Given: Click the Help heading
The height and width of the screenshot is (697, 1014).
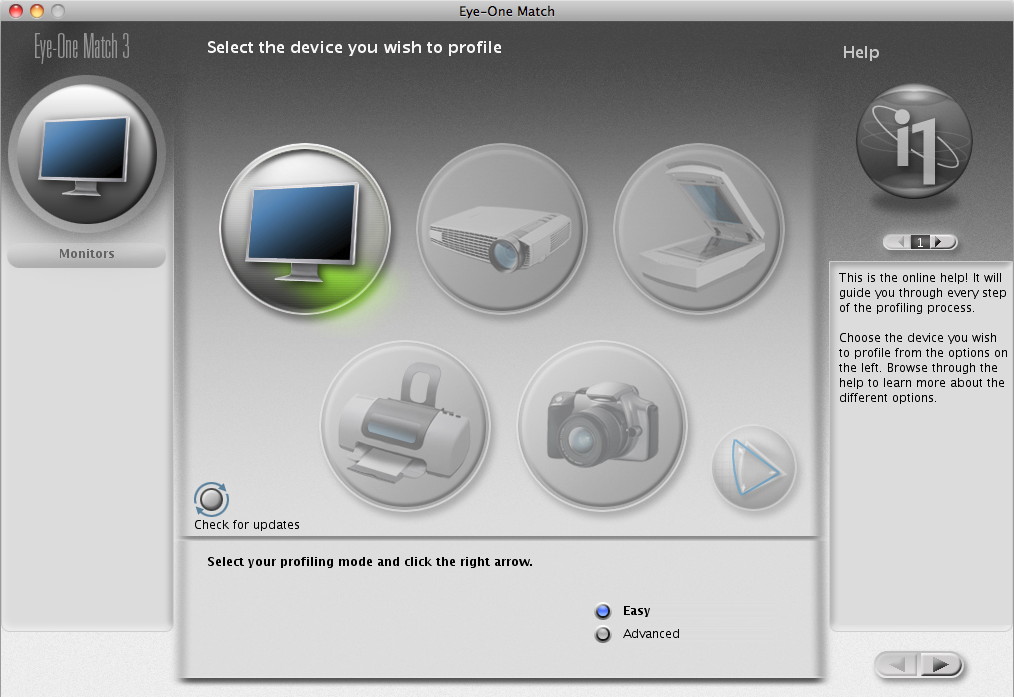Looking at the screenshot, I should coord(861,52).
